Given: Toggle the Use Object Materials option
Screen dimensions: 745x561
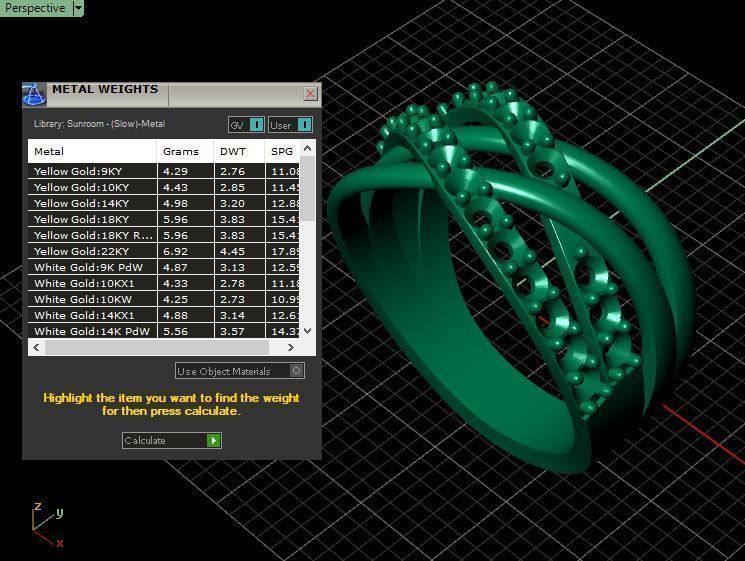Looking at the screenshot, I should 240,371.
